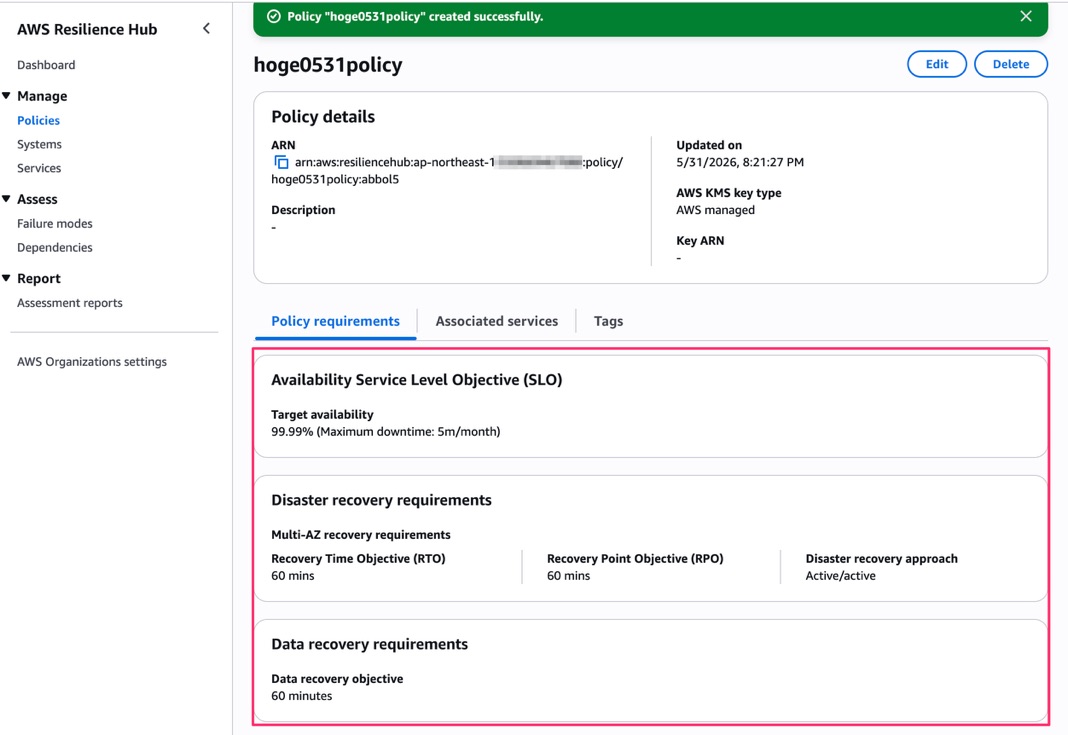Switch to the Tags tab
The width and height of the screenshot is (1068, 735).
pyautogui.click(x=608, y=321)
